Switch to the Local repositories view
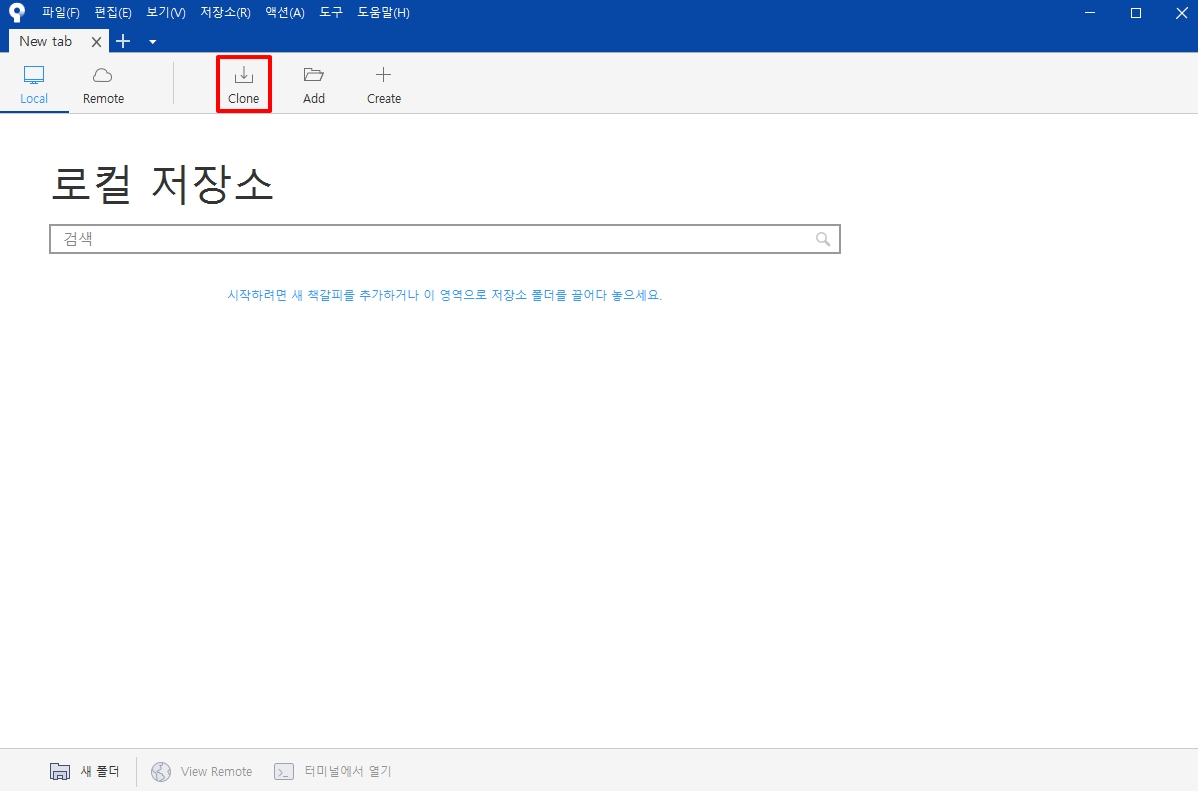The width and height of the screenshot is (1198, 791). click(34, 84)
